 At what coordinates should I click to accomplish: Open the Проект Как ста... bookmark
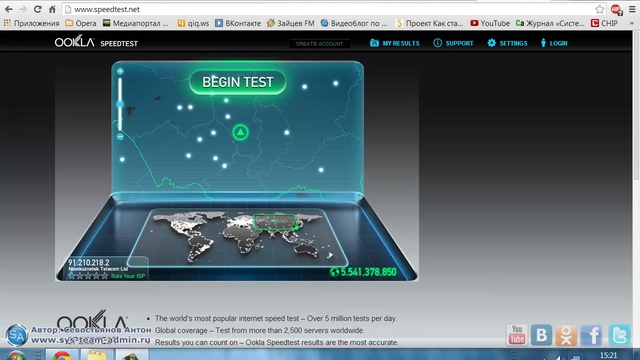(x=430, y=23)
